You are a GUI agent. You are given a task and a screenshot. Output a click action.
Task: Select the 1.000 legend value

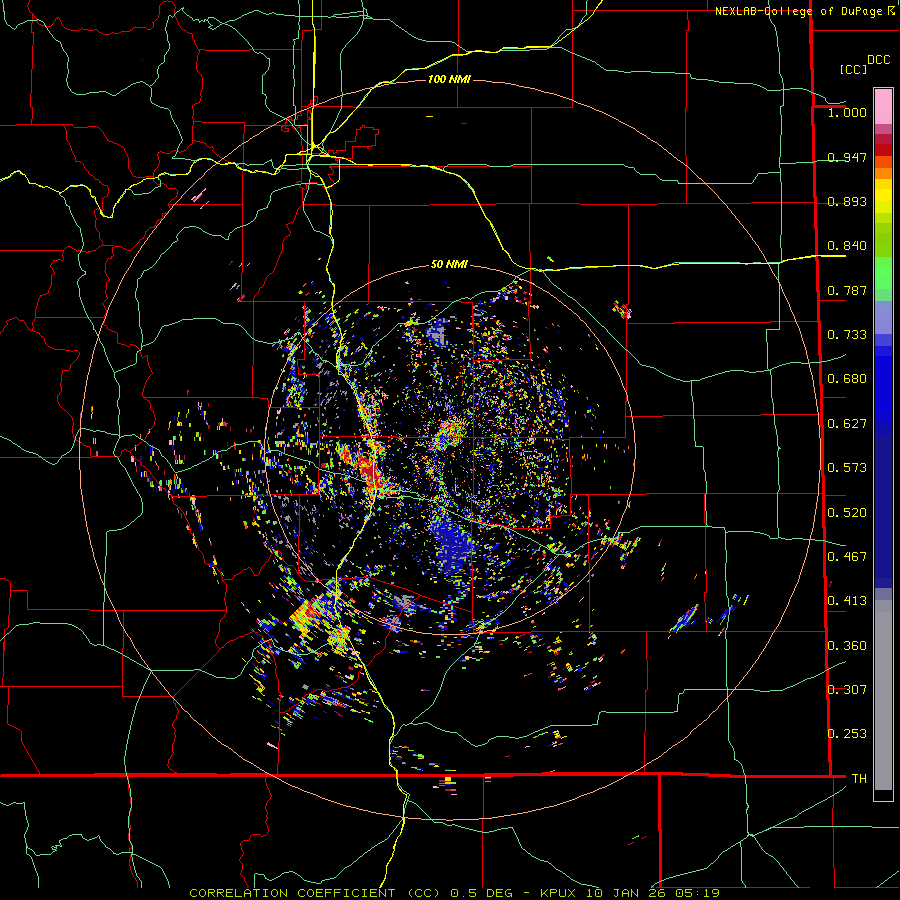847,112
